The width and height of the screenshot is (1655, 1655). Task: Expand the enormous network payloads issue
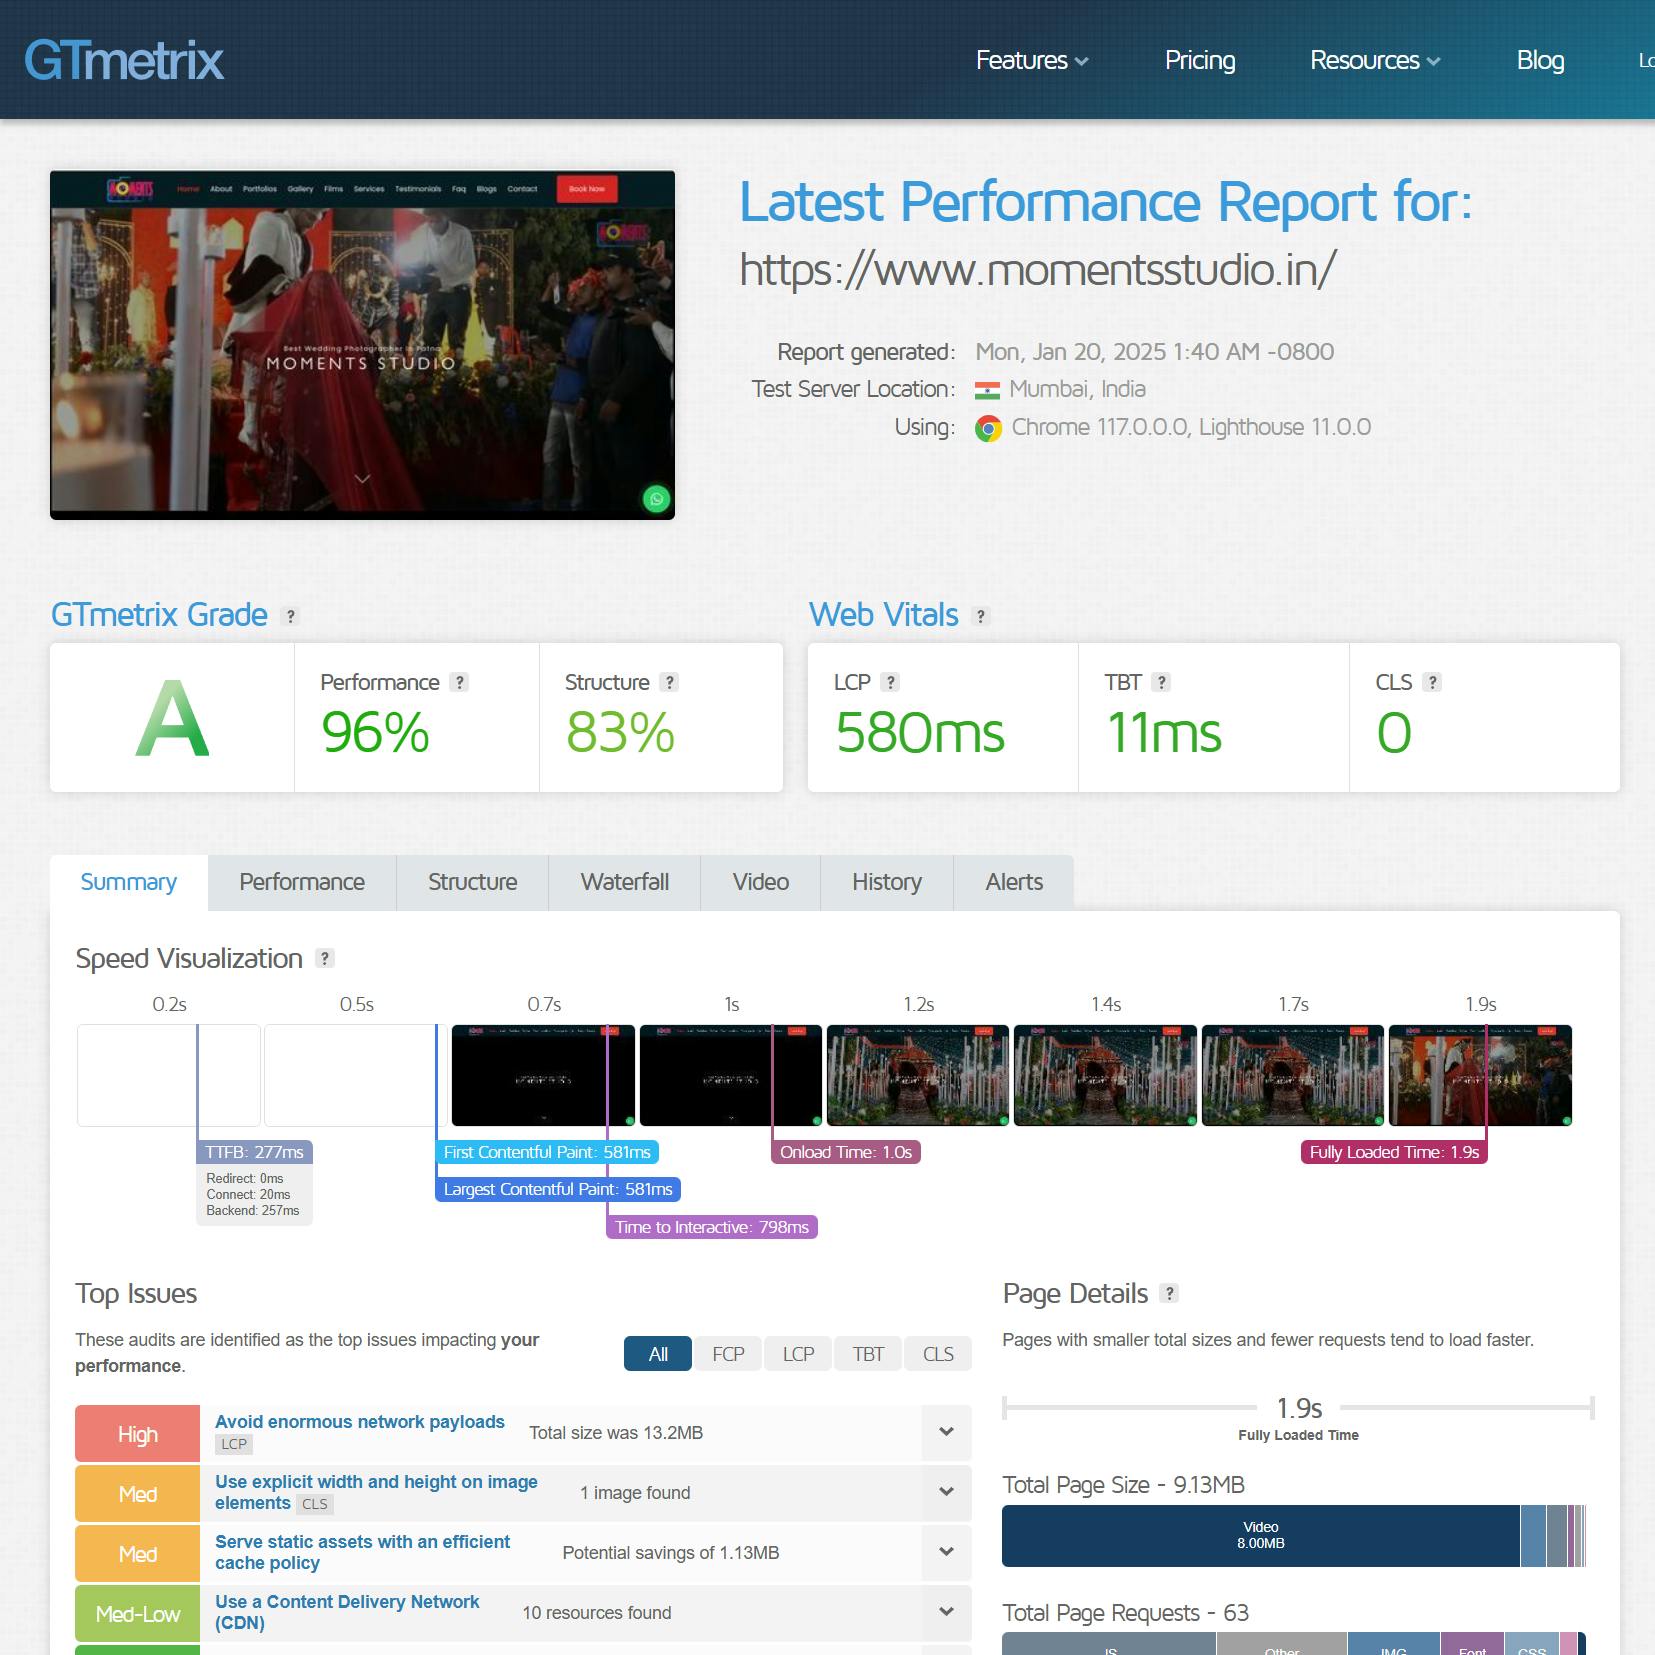[946, 1432]
